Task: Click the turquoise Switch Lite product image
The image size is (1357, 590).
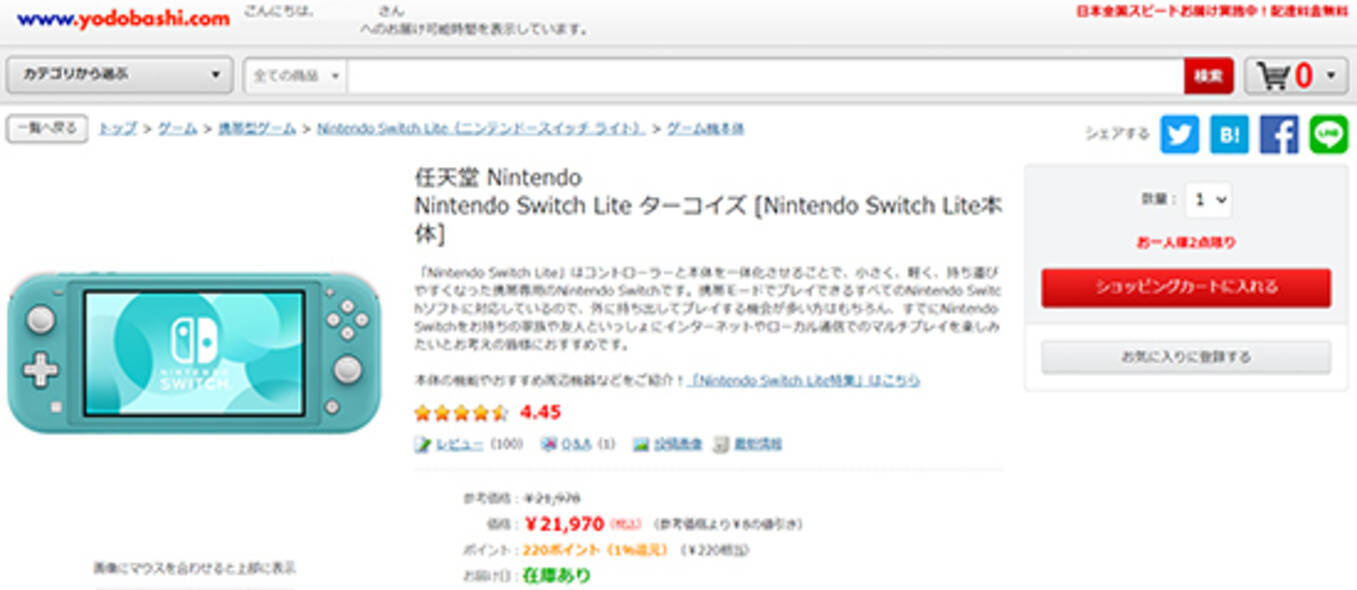Action: coord(194,351)
